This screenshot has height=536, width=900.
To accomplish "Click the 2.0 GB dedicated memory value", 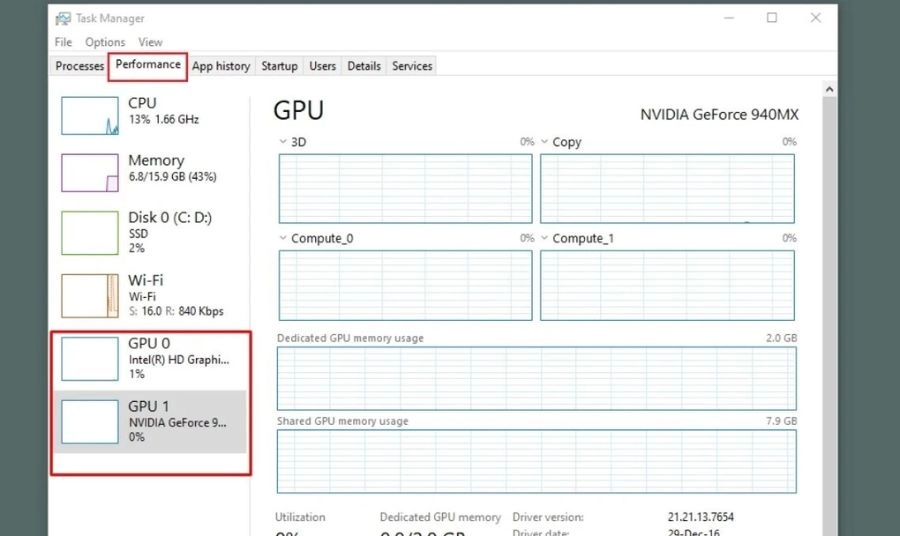I will 781,338.
